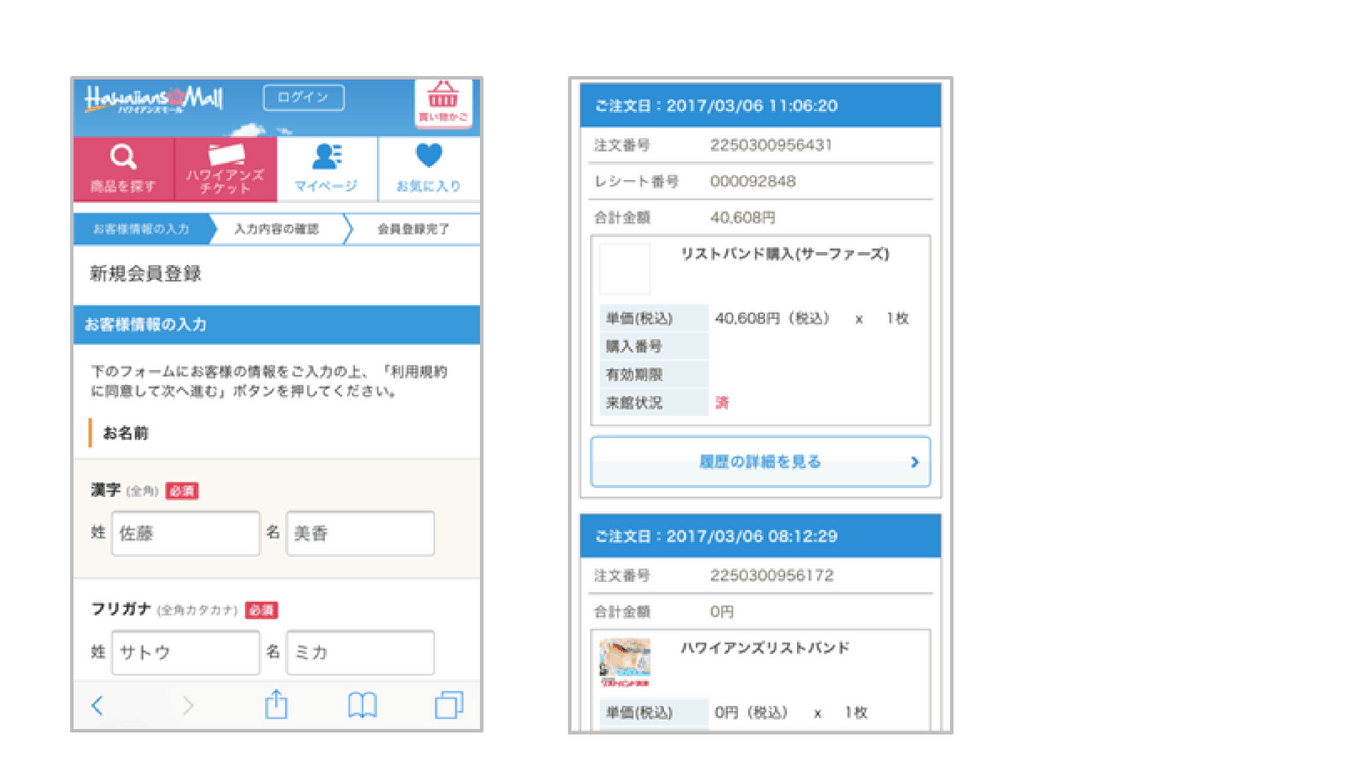Click the kanji surname field 佐藤
Screen dimensions: 1366x768
click(x=185, y=534)
